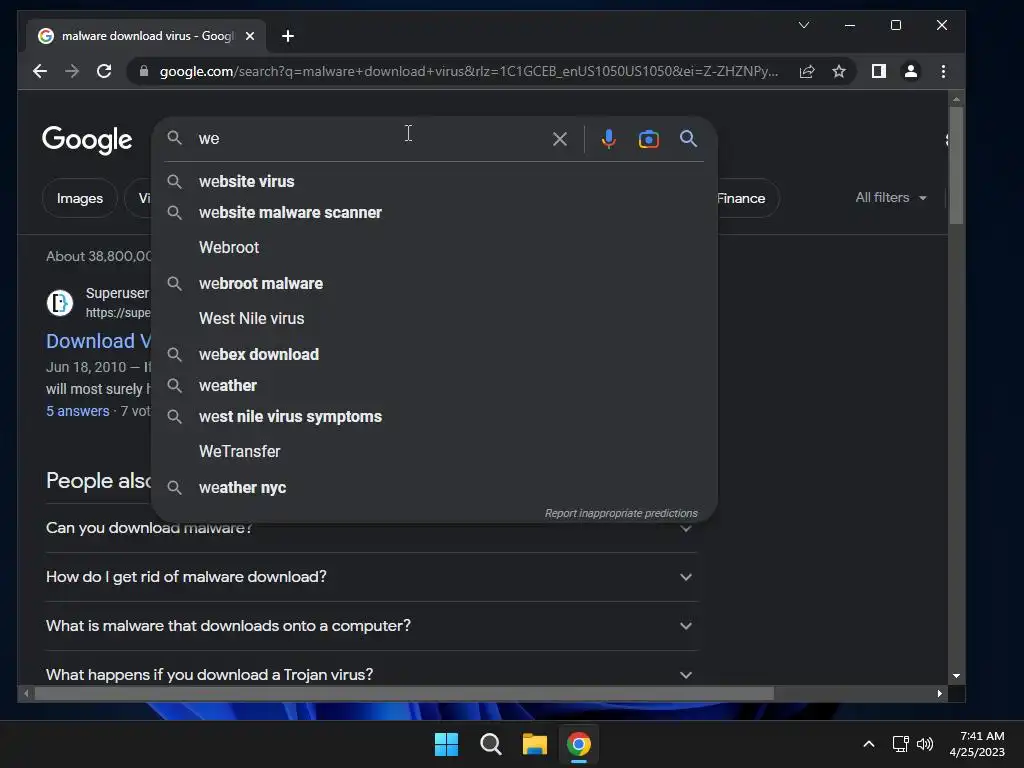Open the volume tray icon

(x=925, y=744)
